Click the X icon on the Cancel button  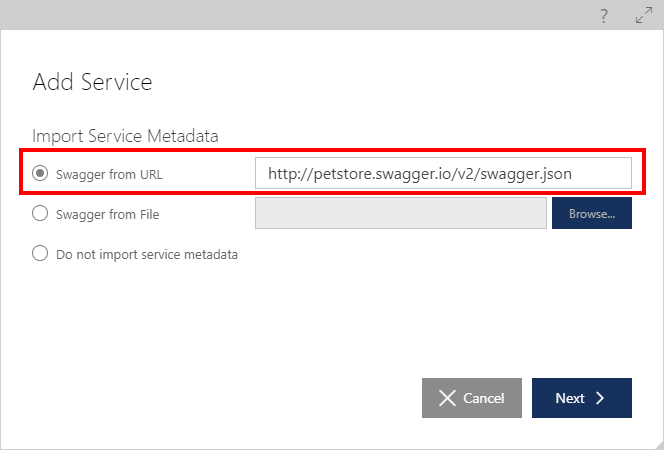pyautogui.click(x=447, y=398)
